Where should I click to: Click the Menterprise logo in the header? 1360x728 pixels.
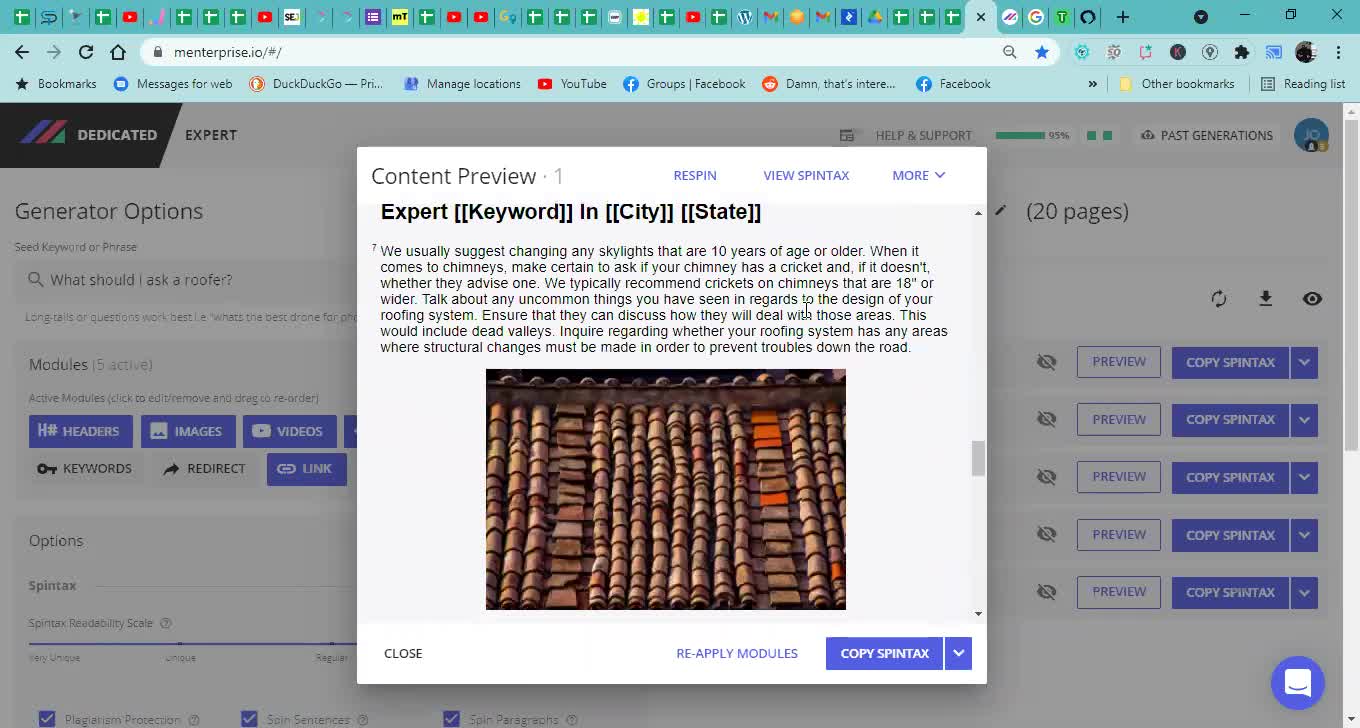(x=42, y=134)
